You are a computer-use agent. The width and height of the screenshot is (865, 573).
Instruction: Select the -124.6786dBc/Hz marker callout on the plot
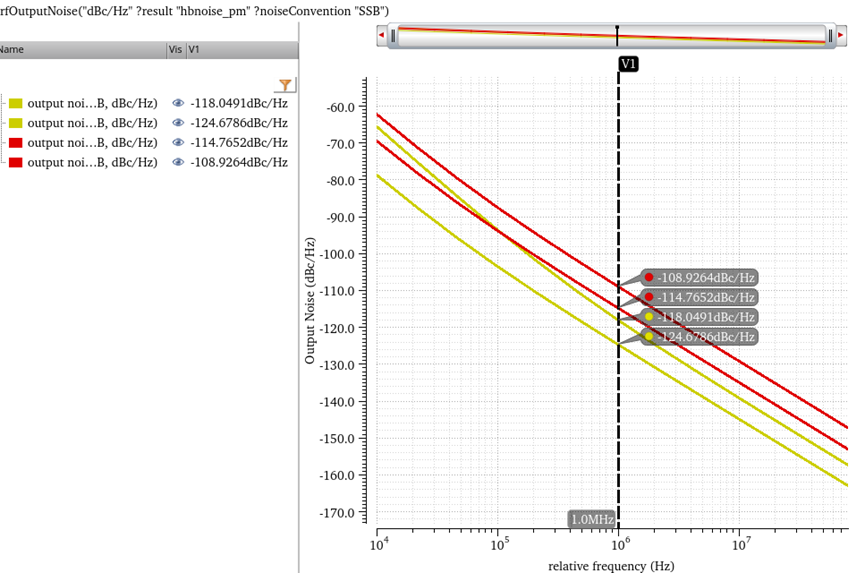point(699,337)
